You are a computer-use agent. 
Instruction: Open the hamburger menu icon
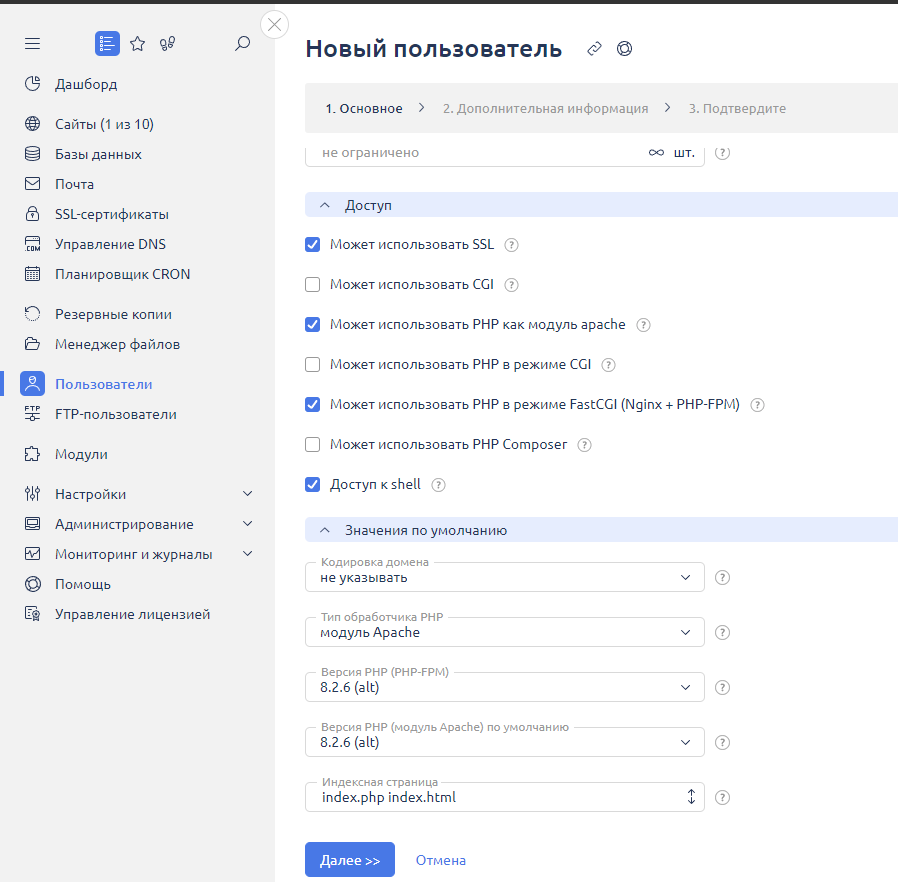[33, 44]
